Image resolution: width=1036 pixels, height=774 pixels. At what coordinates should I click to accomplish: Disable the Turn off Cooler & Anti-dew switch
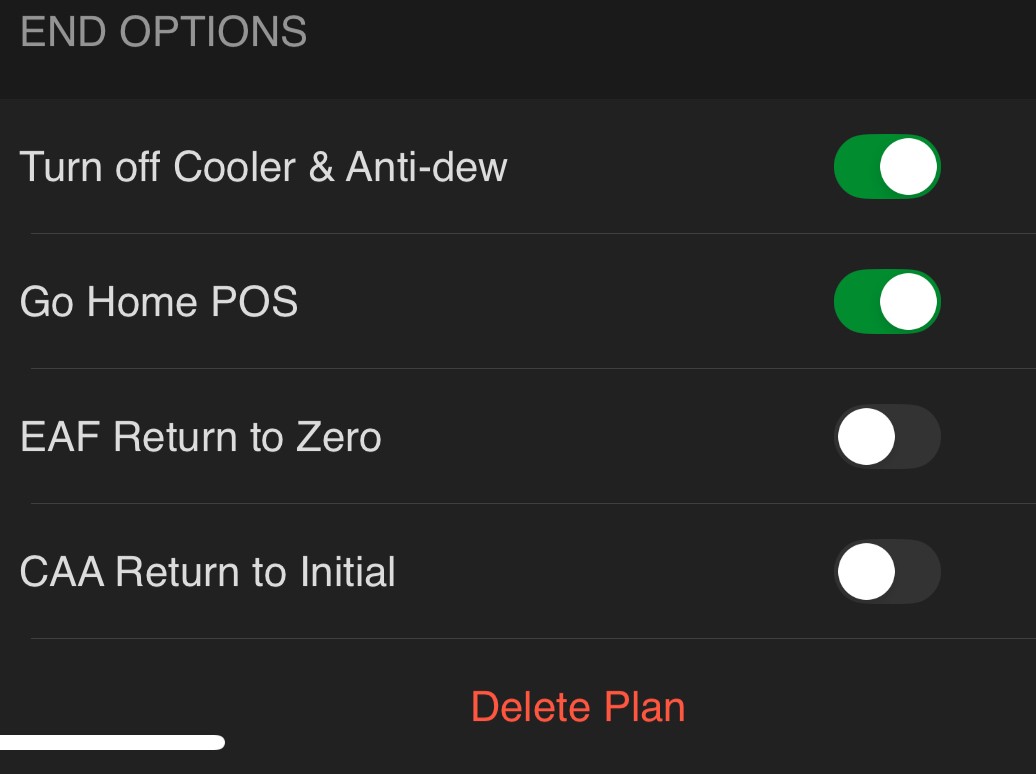[x=887, y=167]
